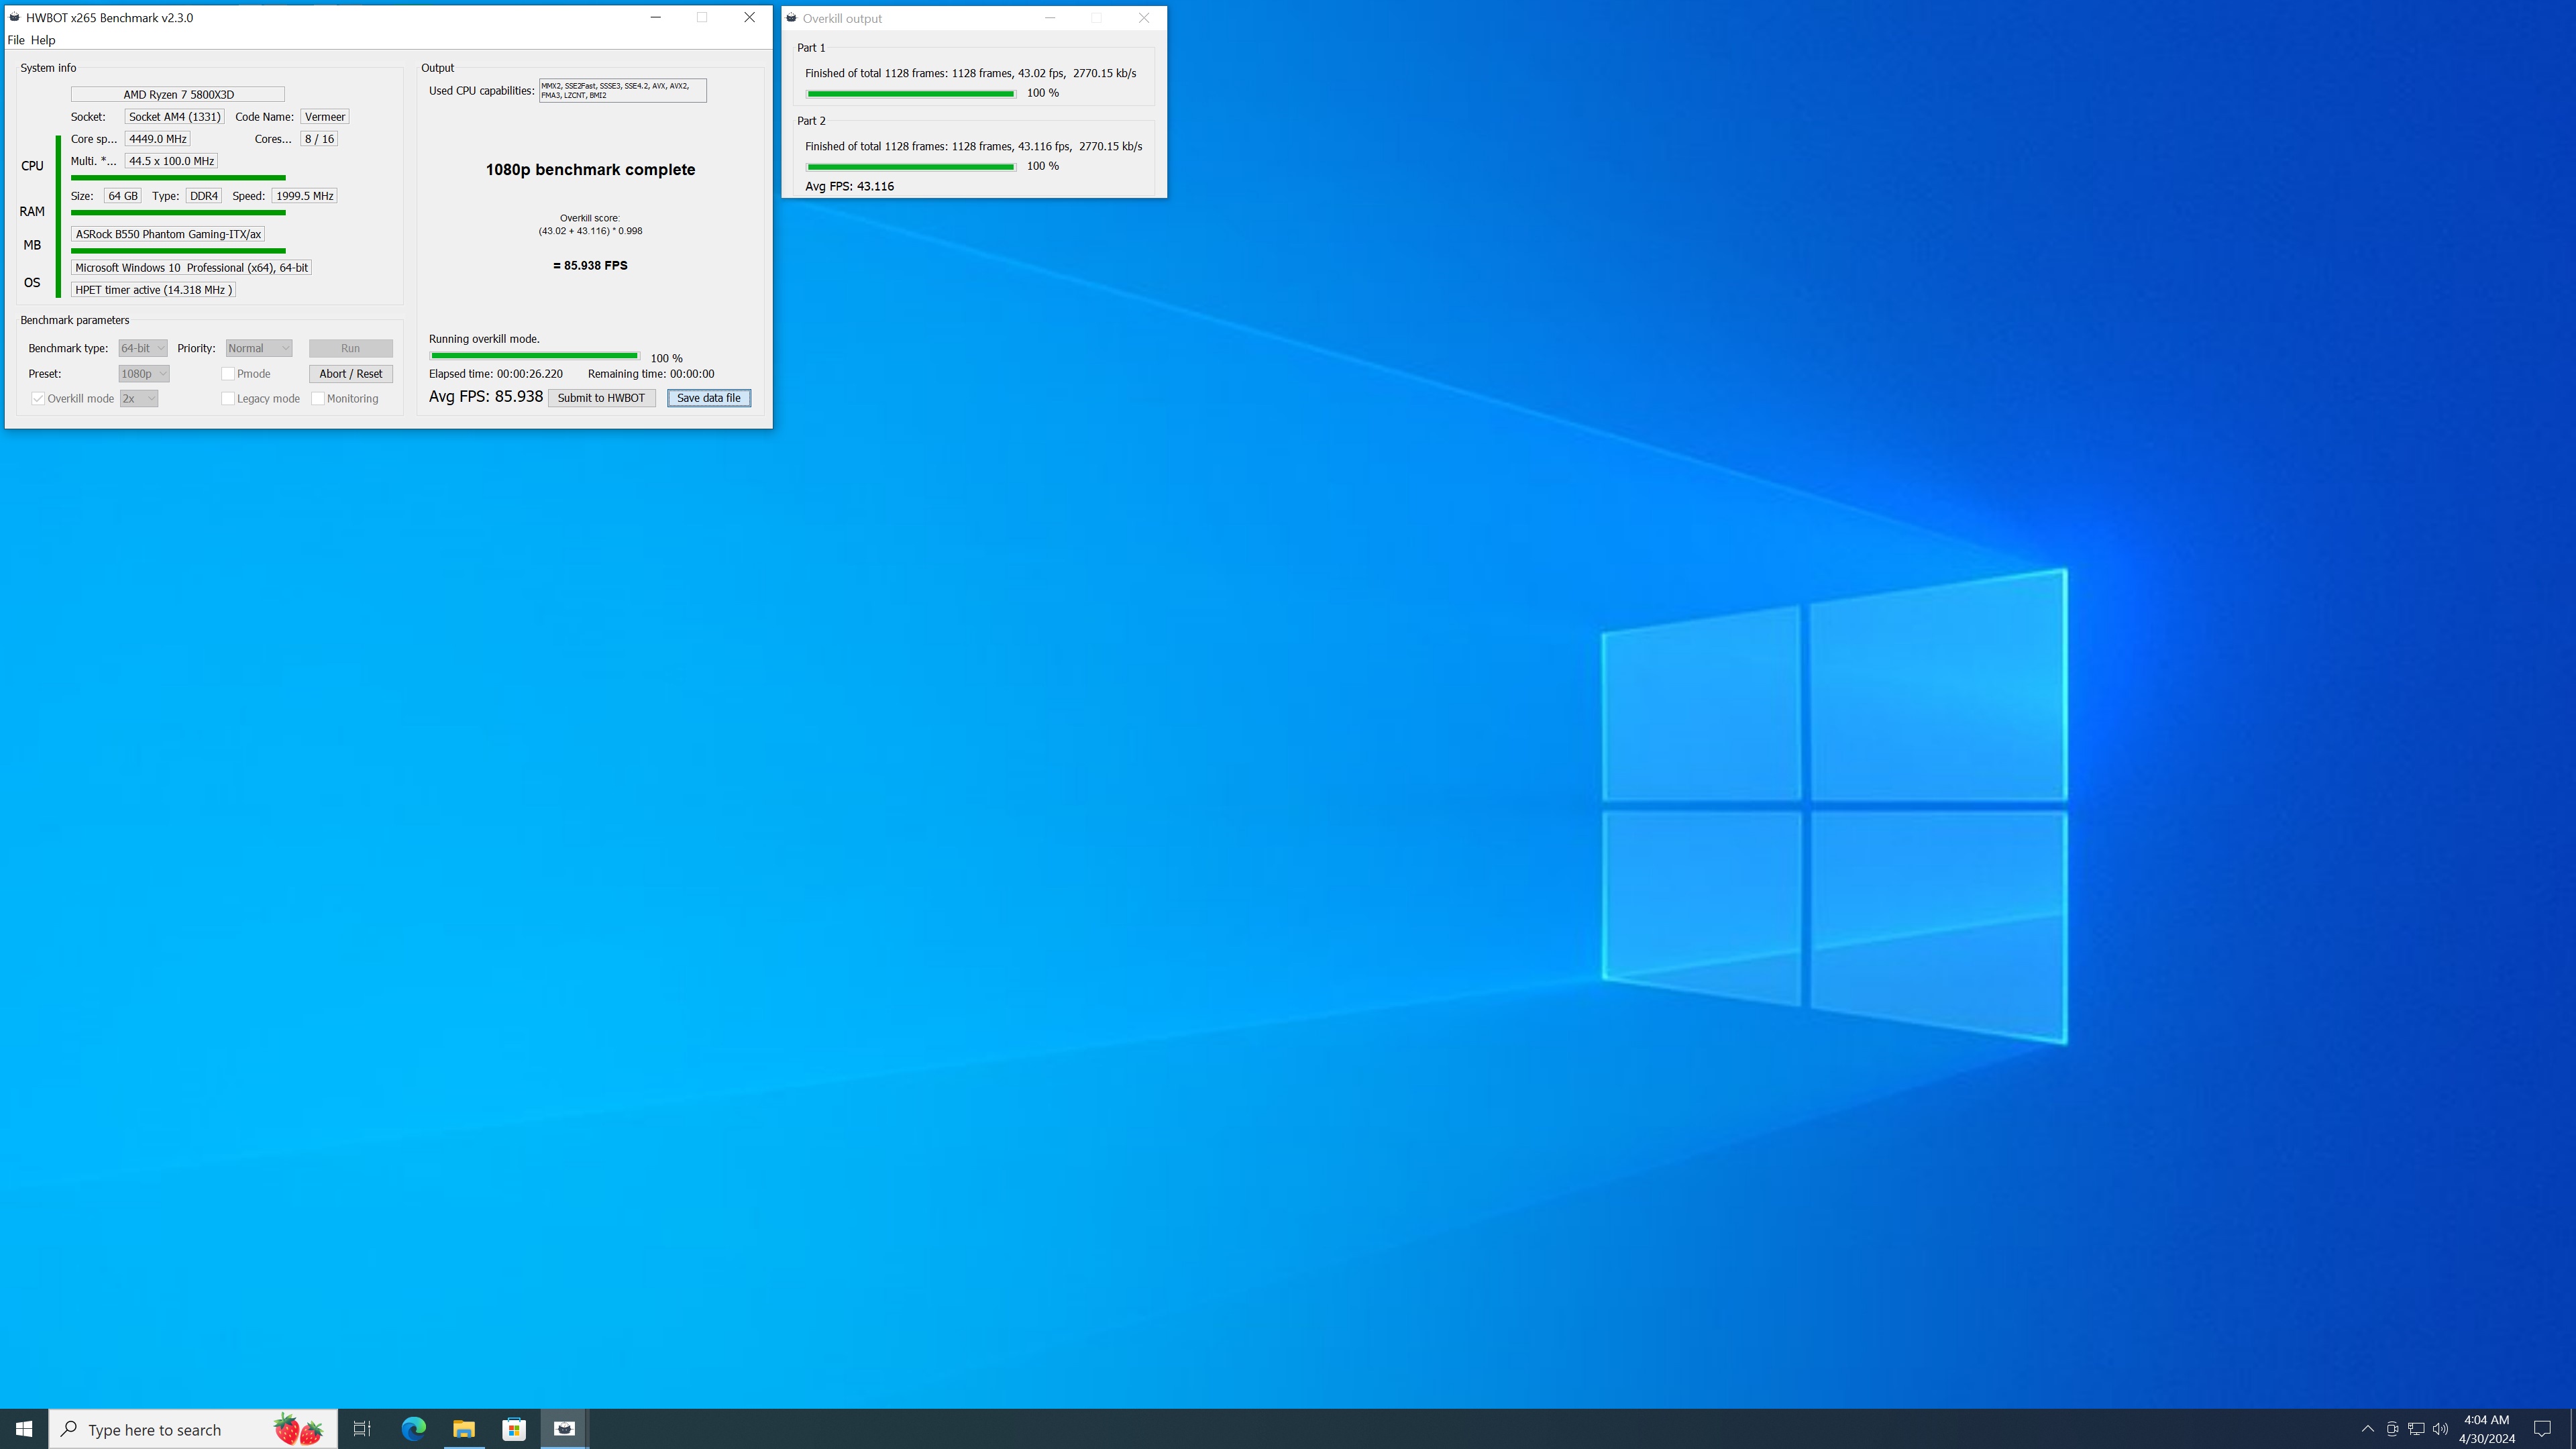
Task: Open the Overkill mode 2x dropdown
Action: 139,398
